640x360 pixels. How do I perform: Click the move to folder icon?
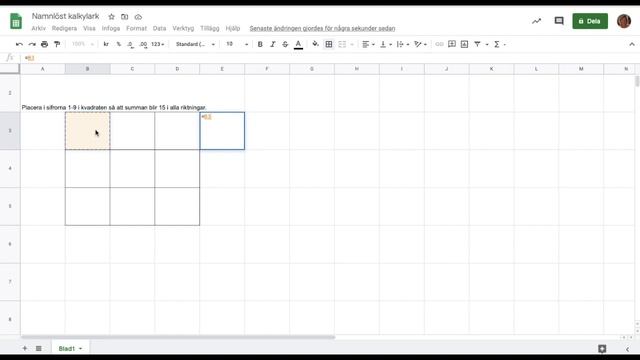coord(124,17)
